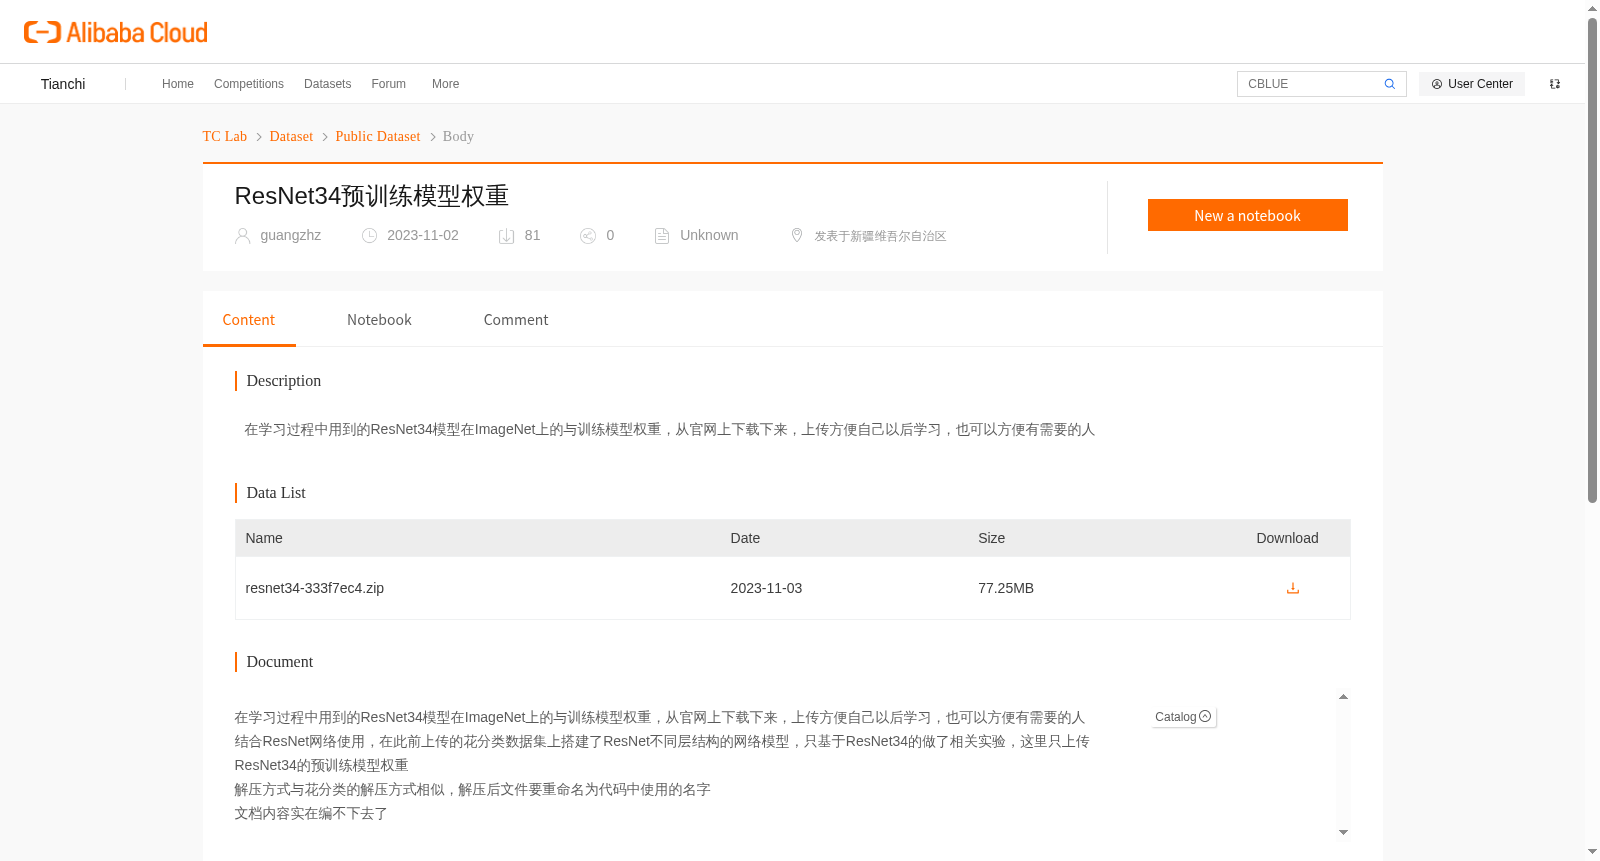Open the Home menu item
This screenshot has height=861, width=1600.
pos(178,84)
